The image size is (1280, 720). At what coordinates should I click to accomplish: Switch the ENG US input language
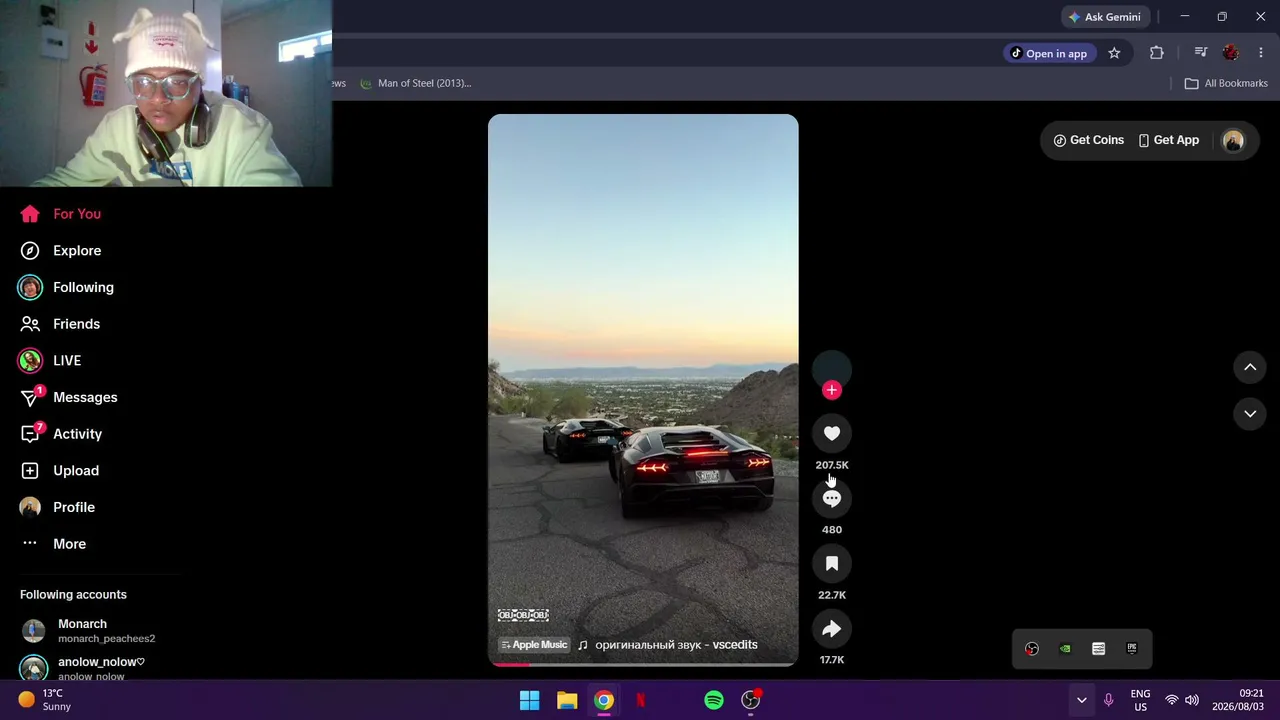1140,701
